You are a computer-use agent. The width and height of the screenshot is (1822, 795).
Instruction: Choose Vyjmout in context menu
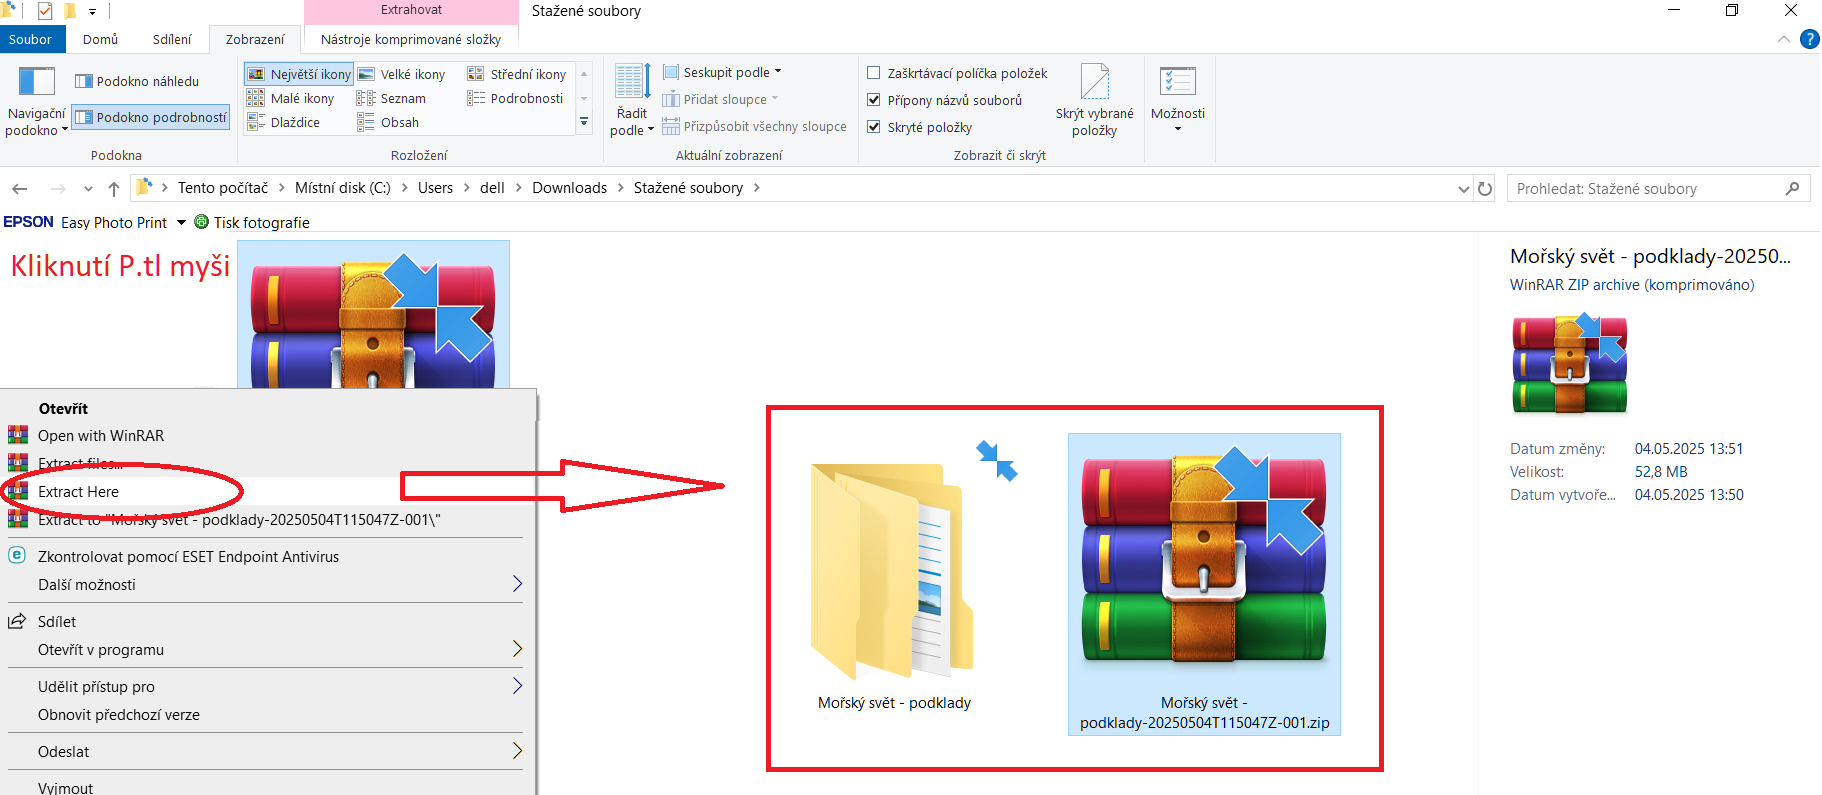pos(65,788)
